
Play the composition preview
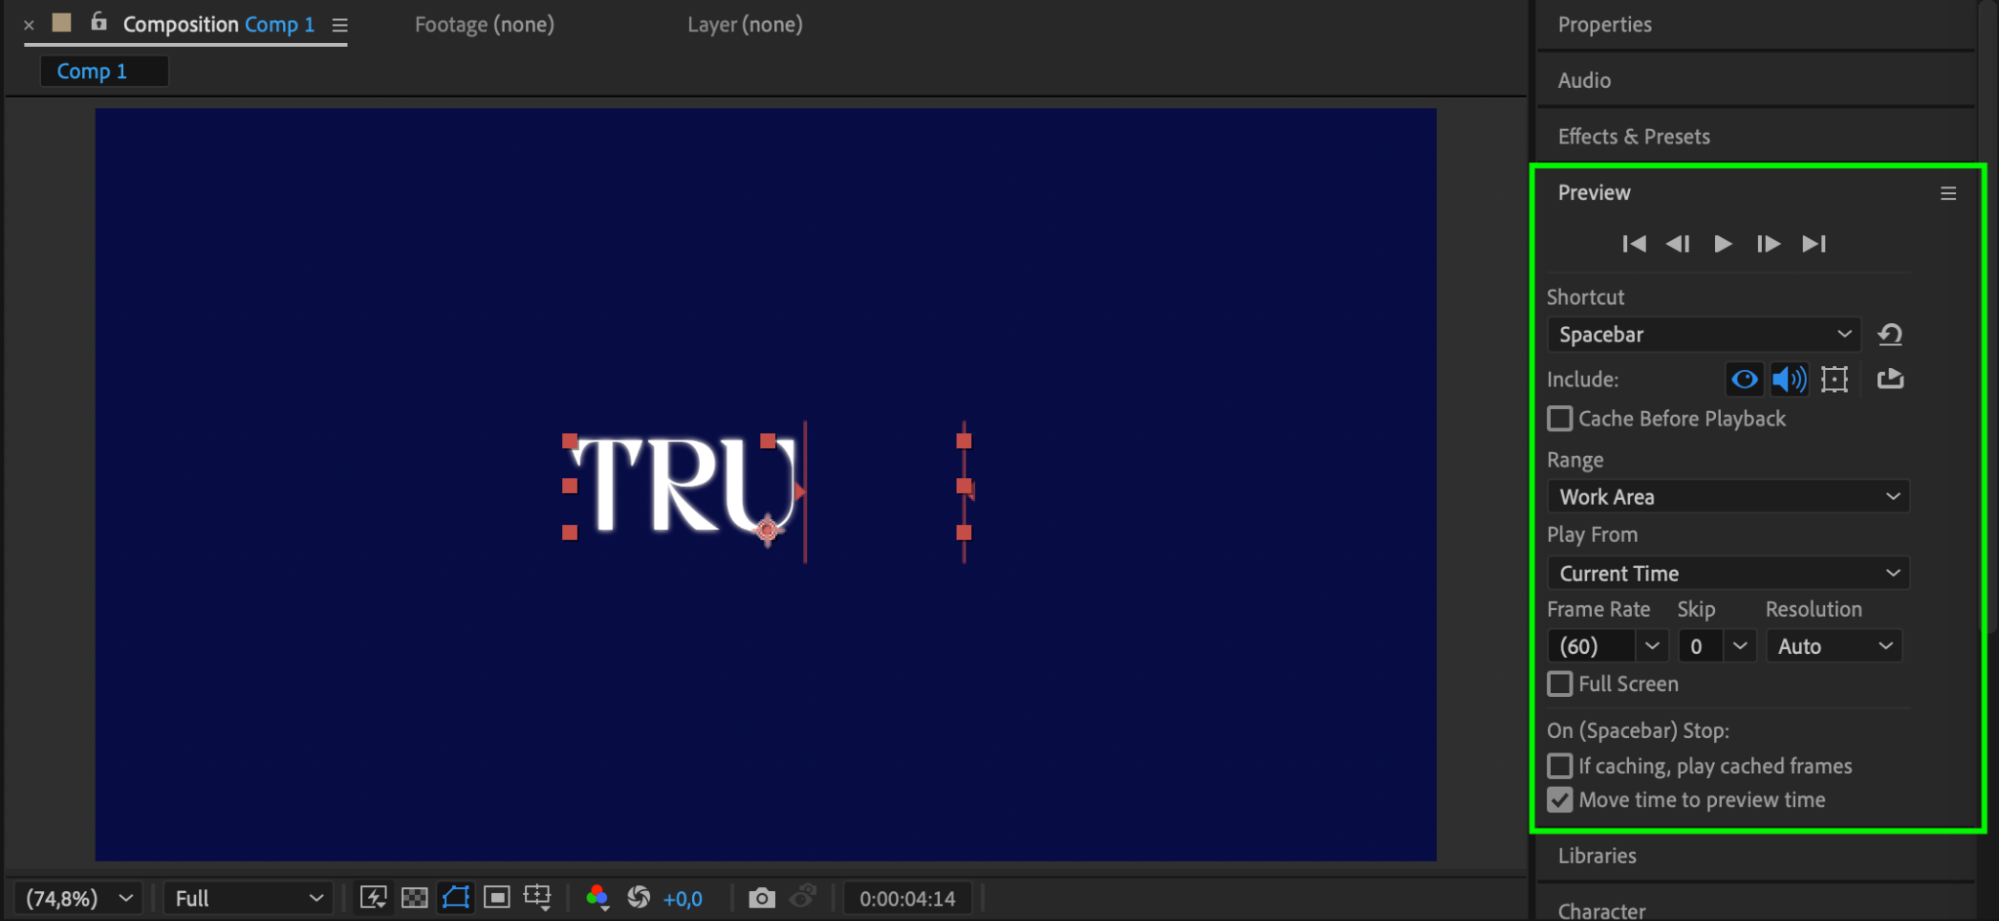[1722, 243]
